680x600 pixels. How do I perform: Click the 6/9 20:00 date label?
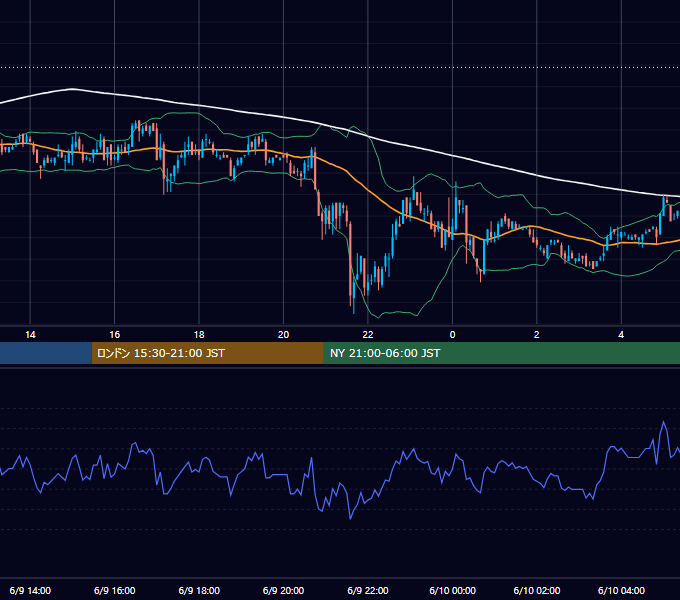click(x=283, y=590)
